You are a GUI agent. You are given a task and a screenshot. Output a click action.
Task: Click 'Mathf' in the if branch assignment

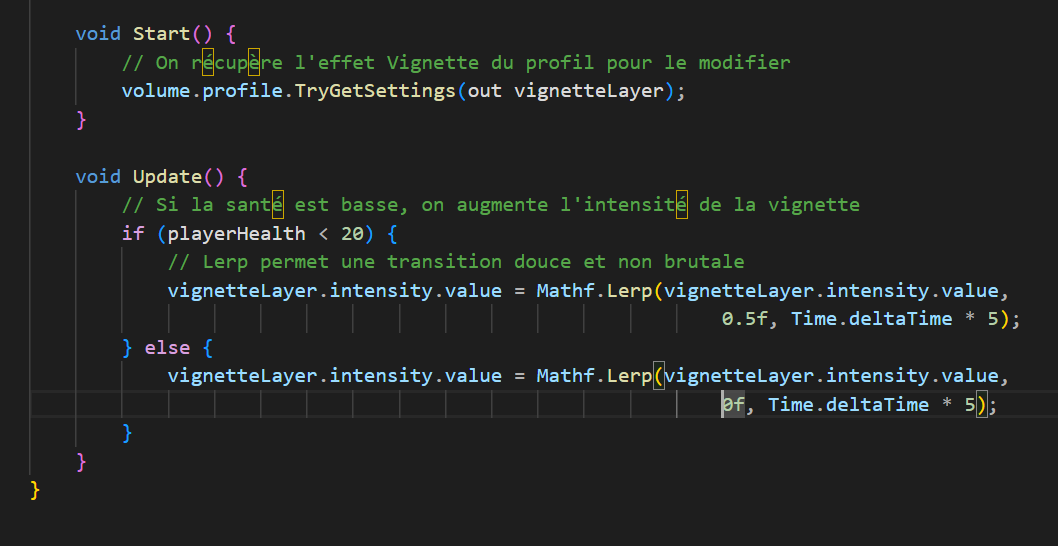click(x=565, y=291)
